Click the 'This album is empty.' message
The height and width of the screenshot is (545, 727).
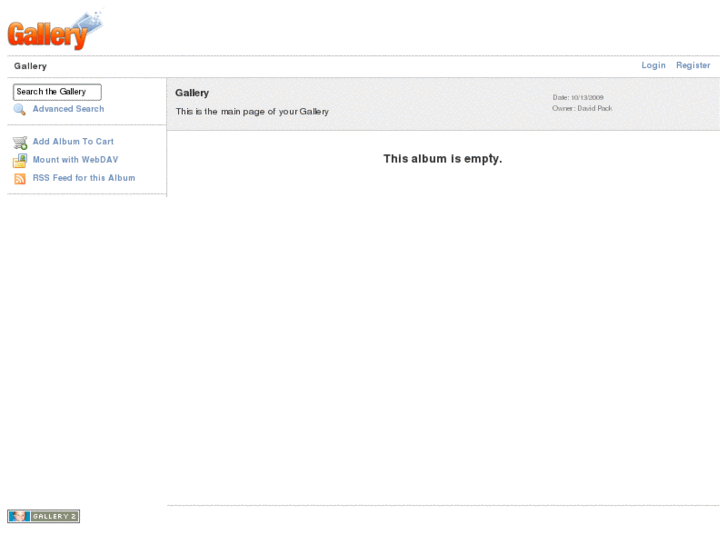(443, 159)
